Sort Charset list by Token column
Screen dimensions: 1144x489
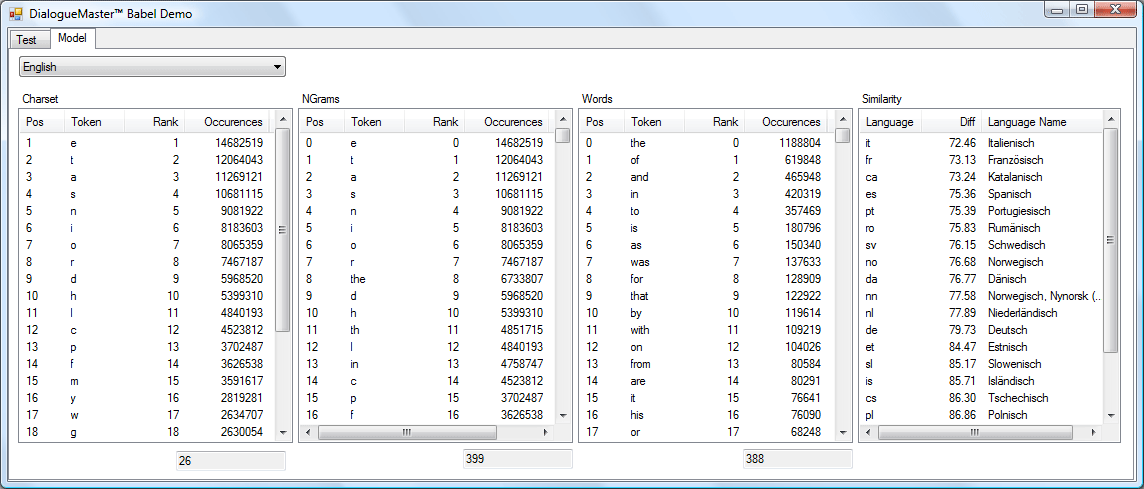tap(95, 122)
